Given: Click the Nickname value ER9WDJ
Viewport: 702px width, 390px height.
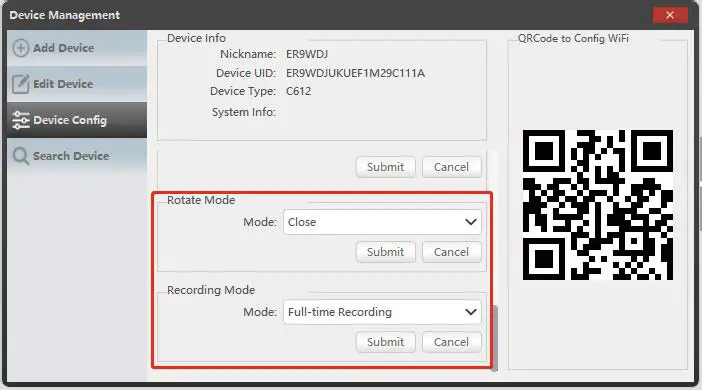Looking at the screenshot, I should coord(307,54).
